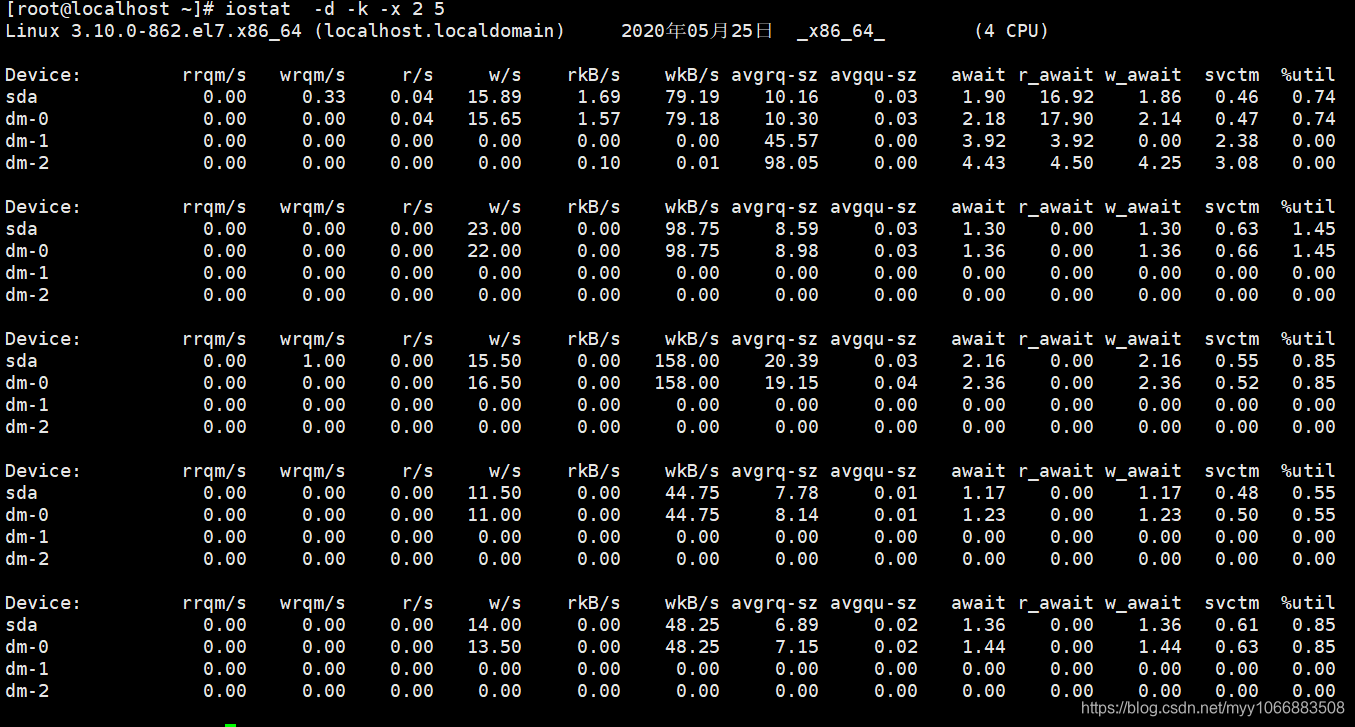Image resolution: width=1355 pixels, height=727 pixels.
Task: Click the svctm value 0.47
Action: (1237, 119)
